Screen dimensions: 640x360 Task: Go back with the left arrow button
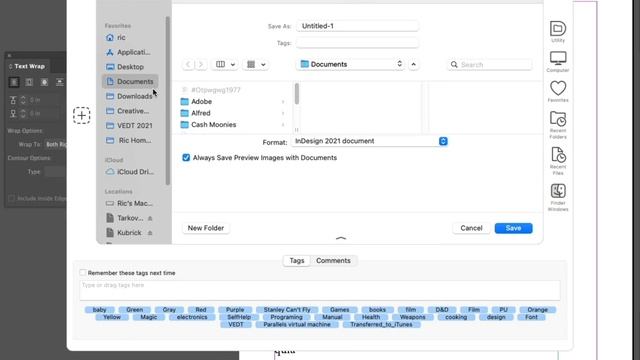coord(188,64)
